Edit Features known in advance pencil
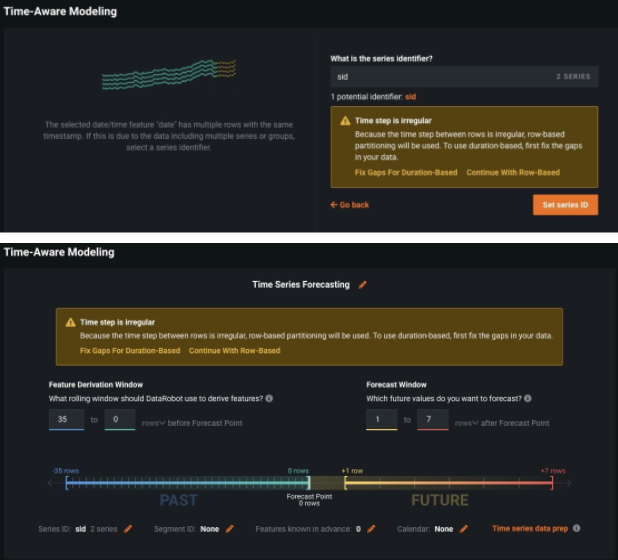 [x=371, y=529]
